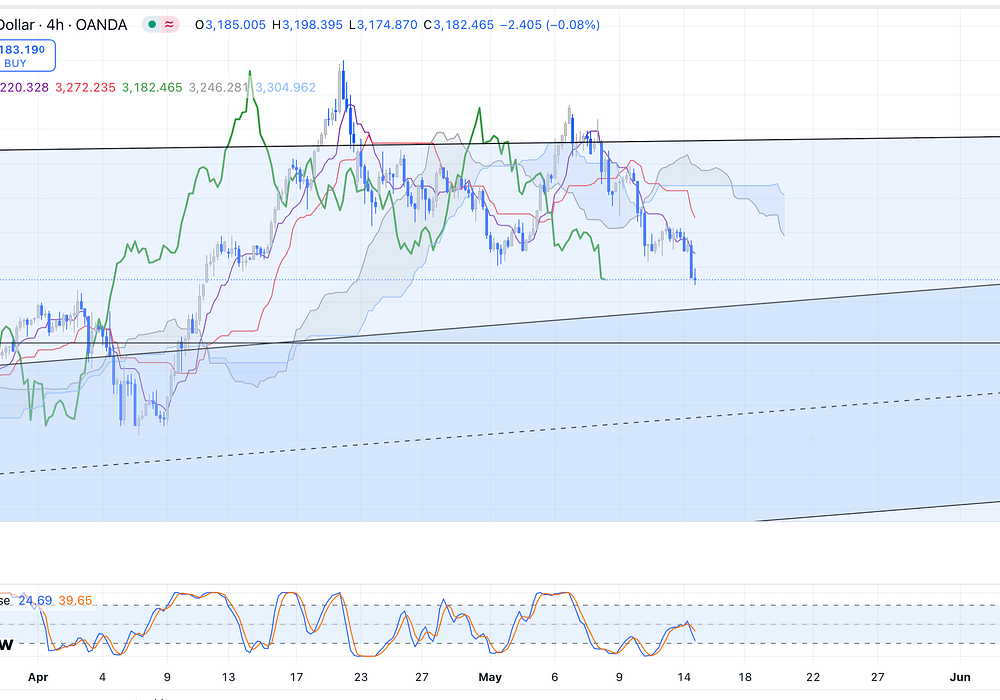Select the orange stochastic value 39.65
Image resolution: width=1000 pixels, height=700 pixels.
point(75,600)
